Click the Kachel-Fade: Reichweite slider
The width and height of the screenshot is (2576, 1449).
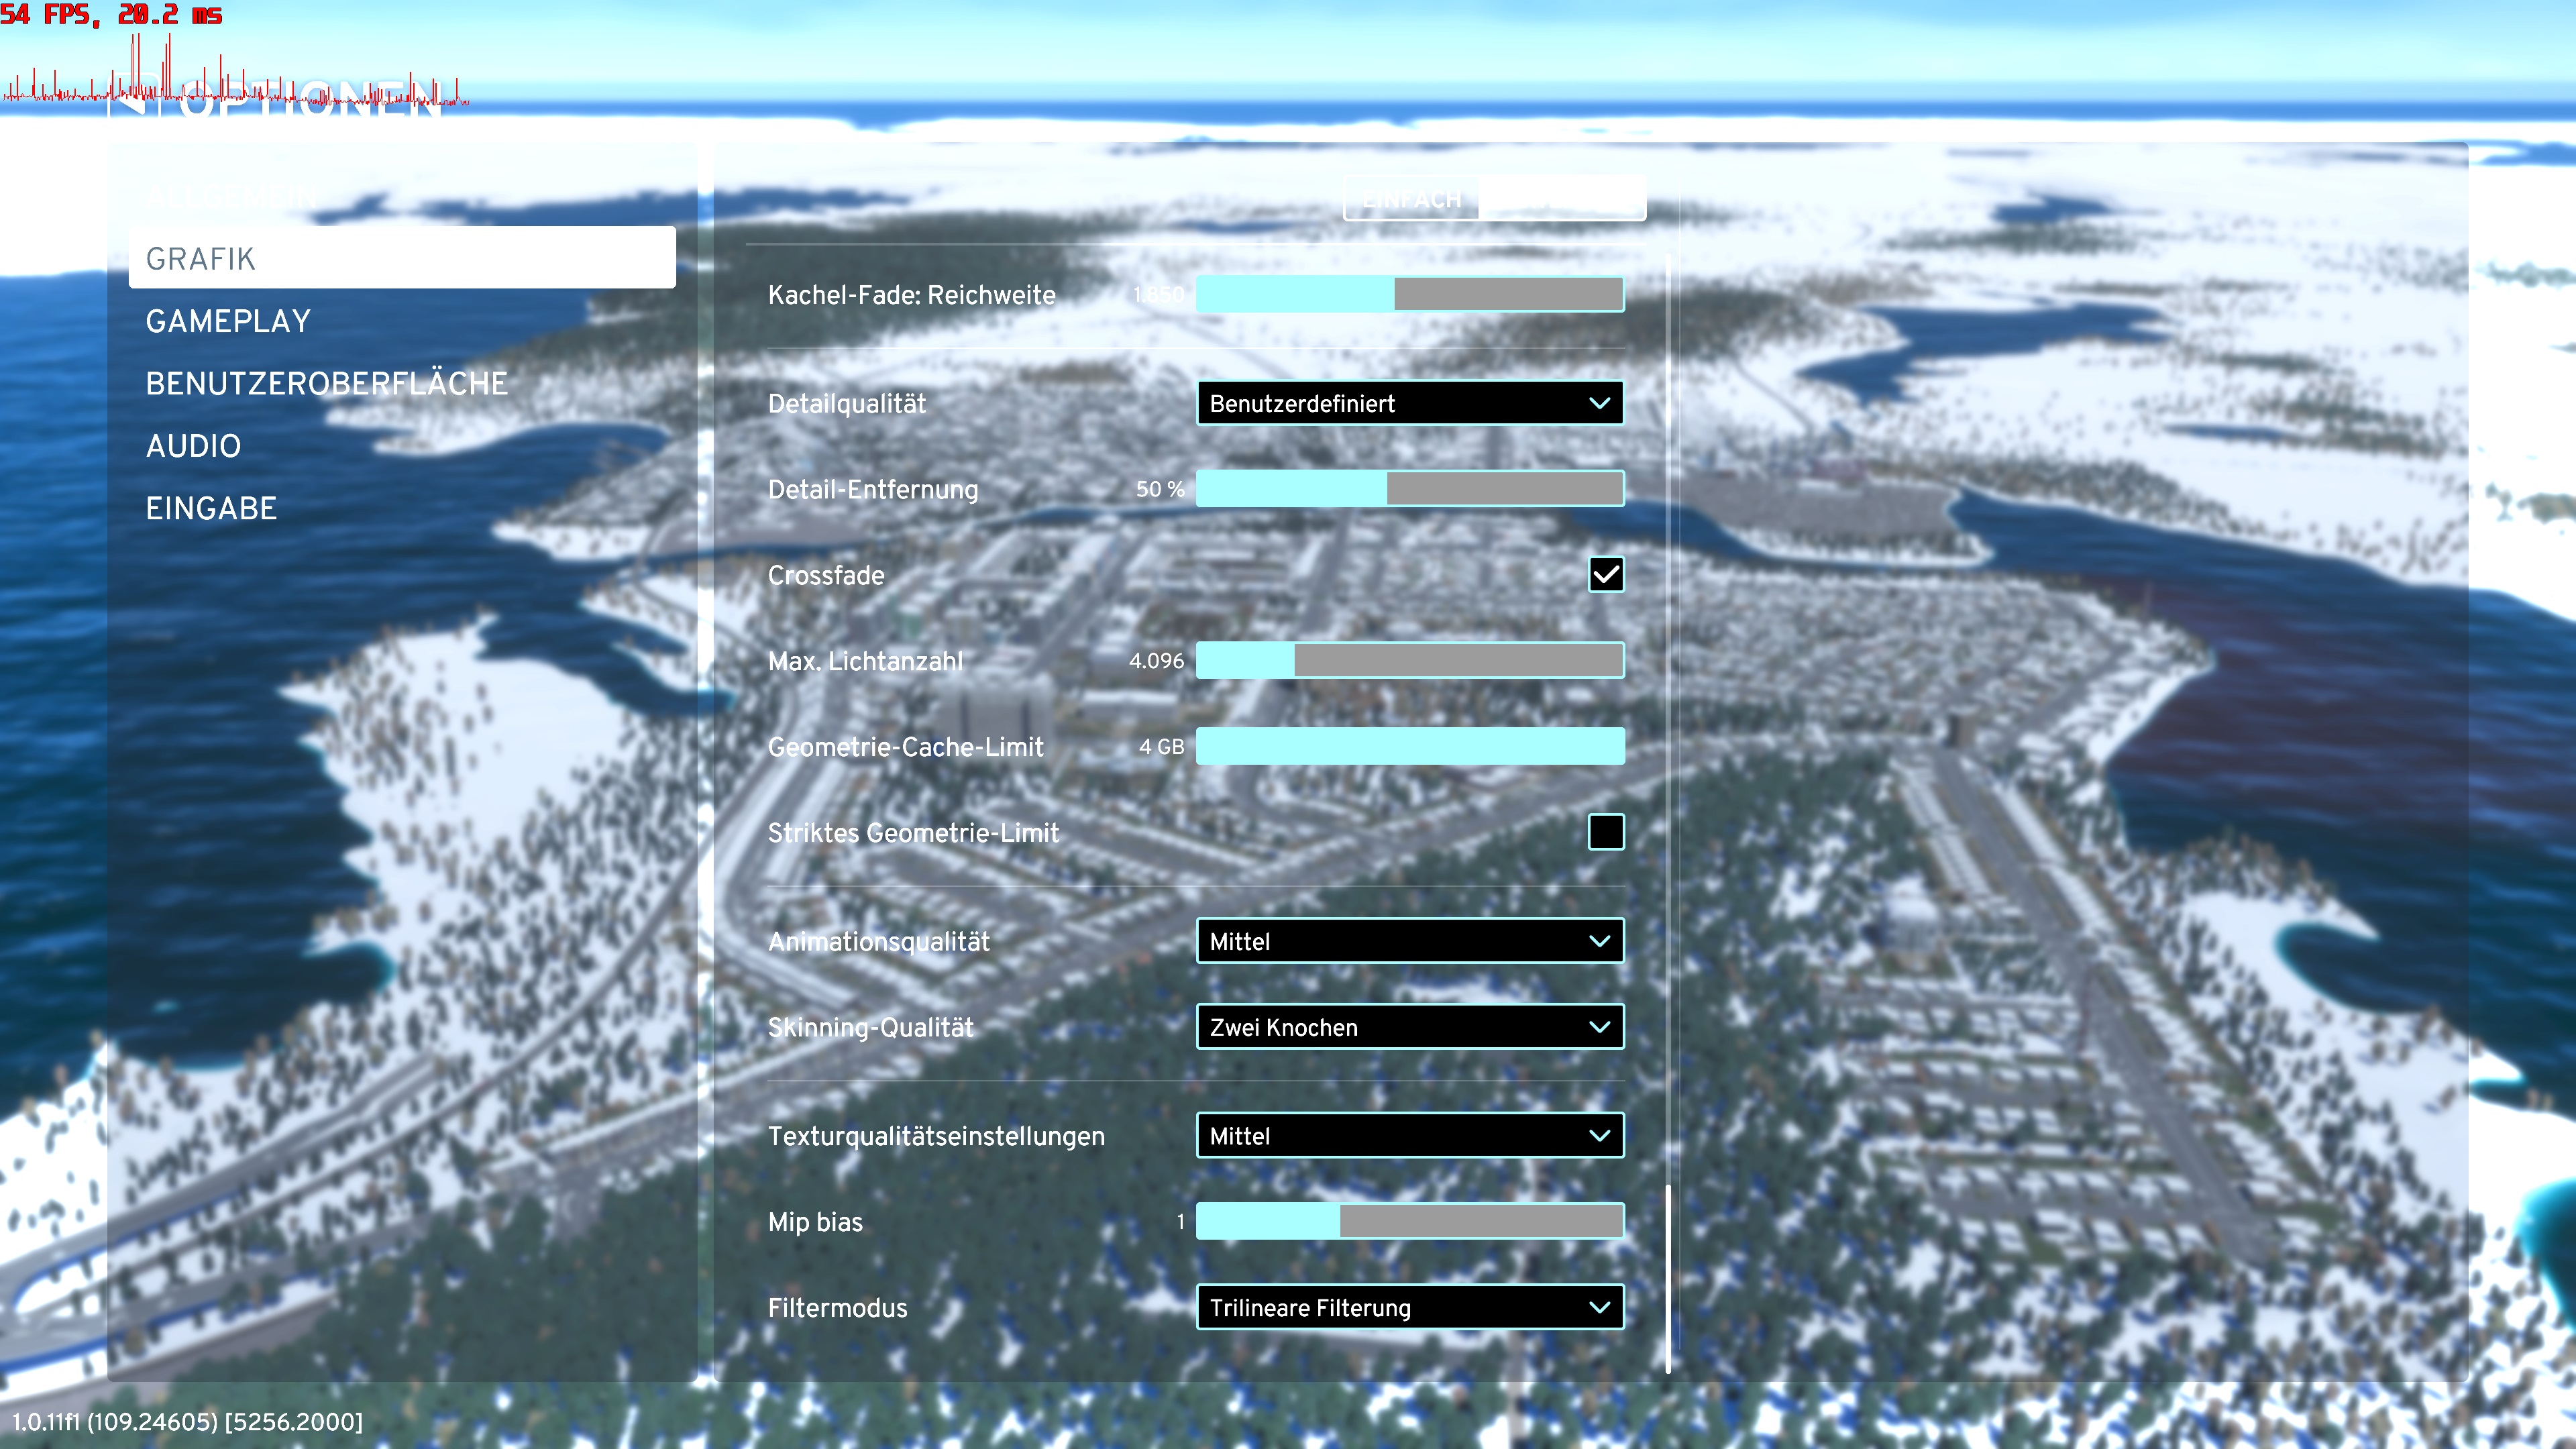(1409, 295)
